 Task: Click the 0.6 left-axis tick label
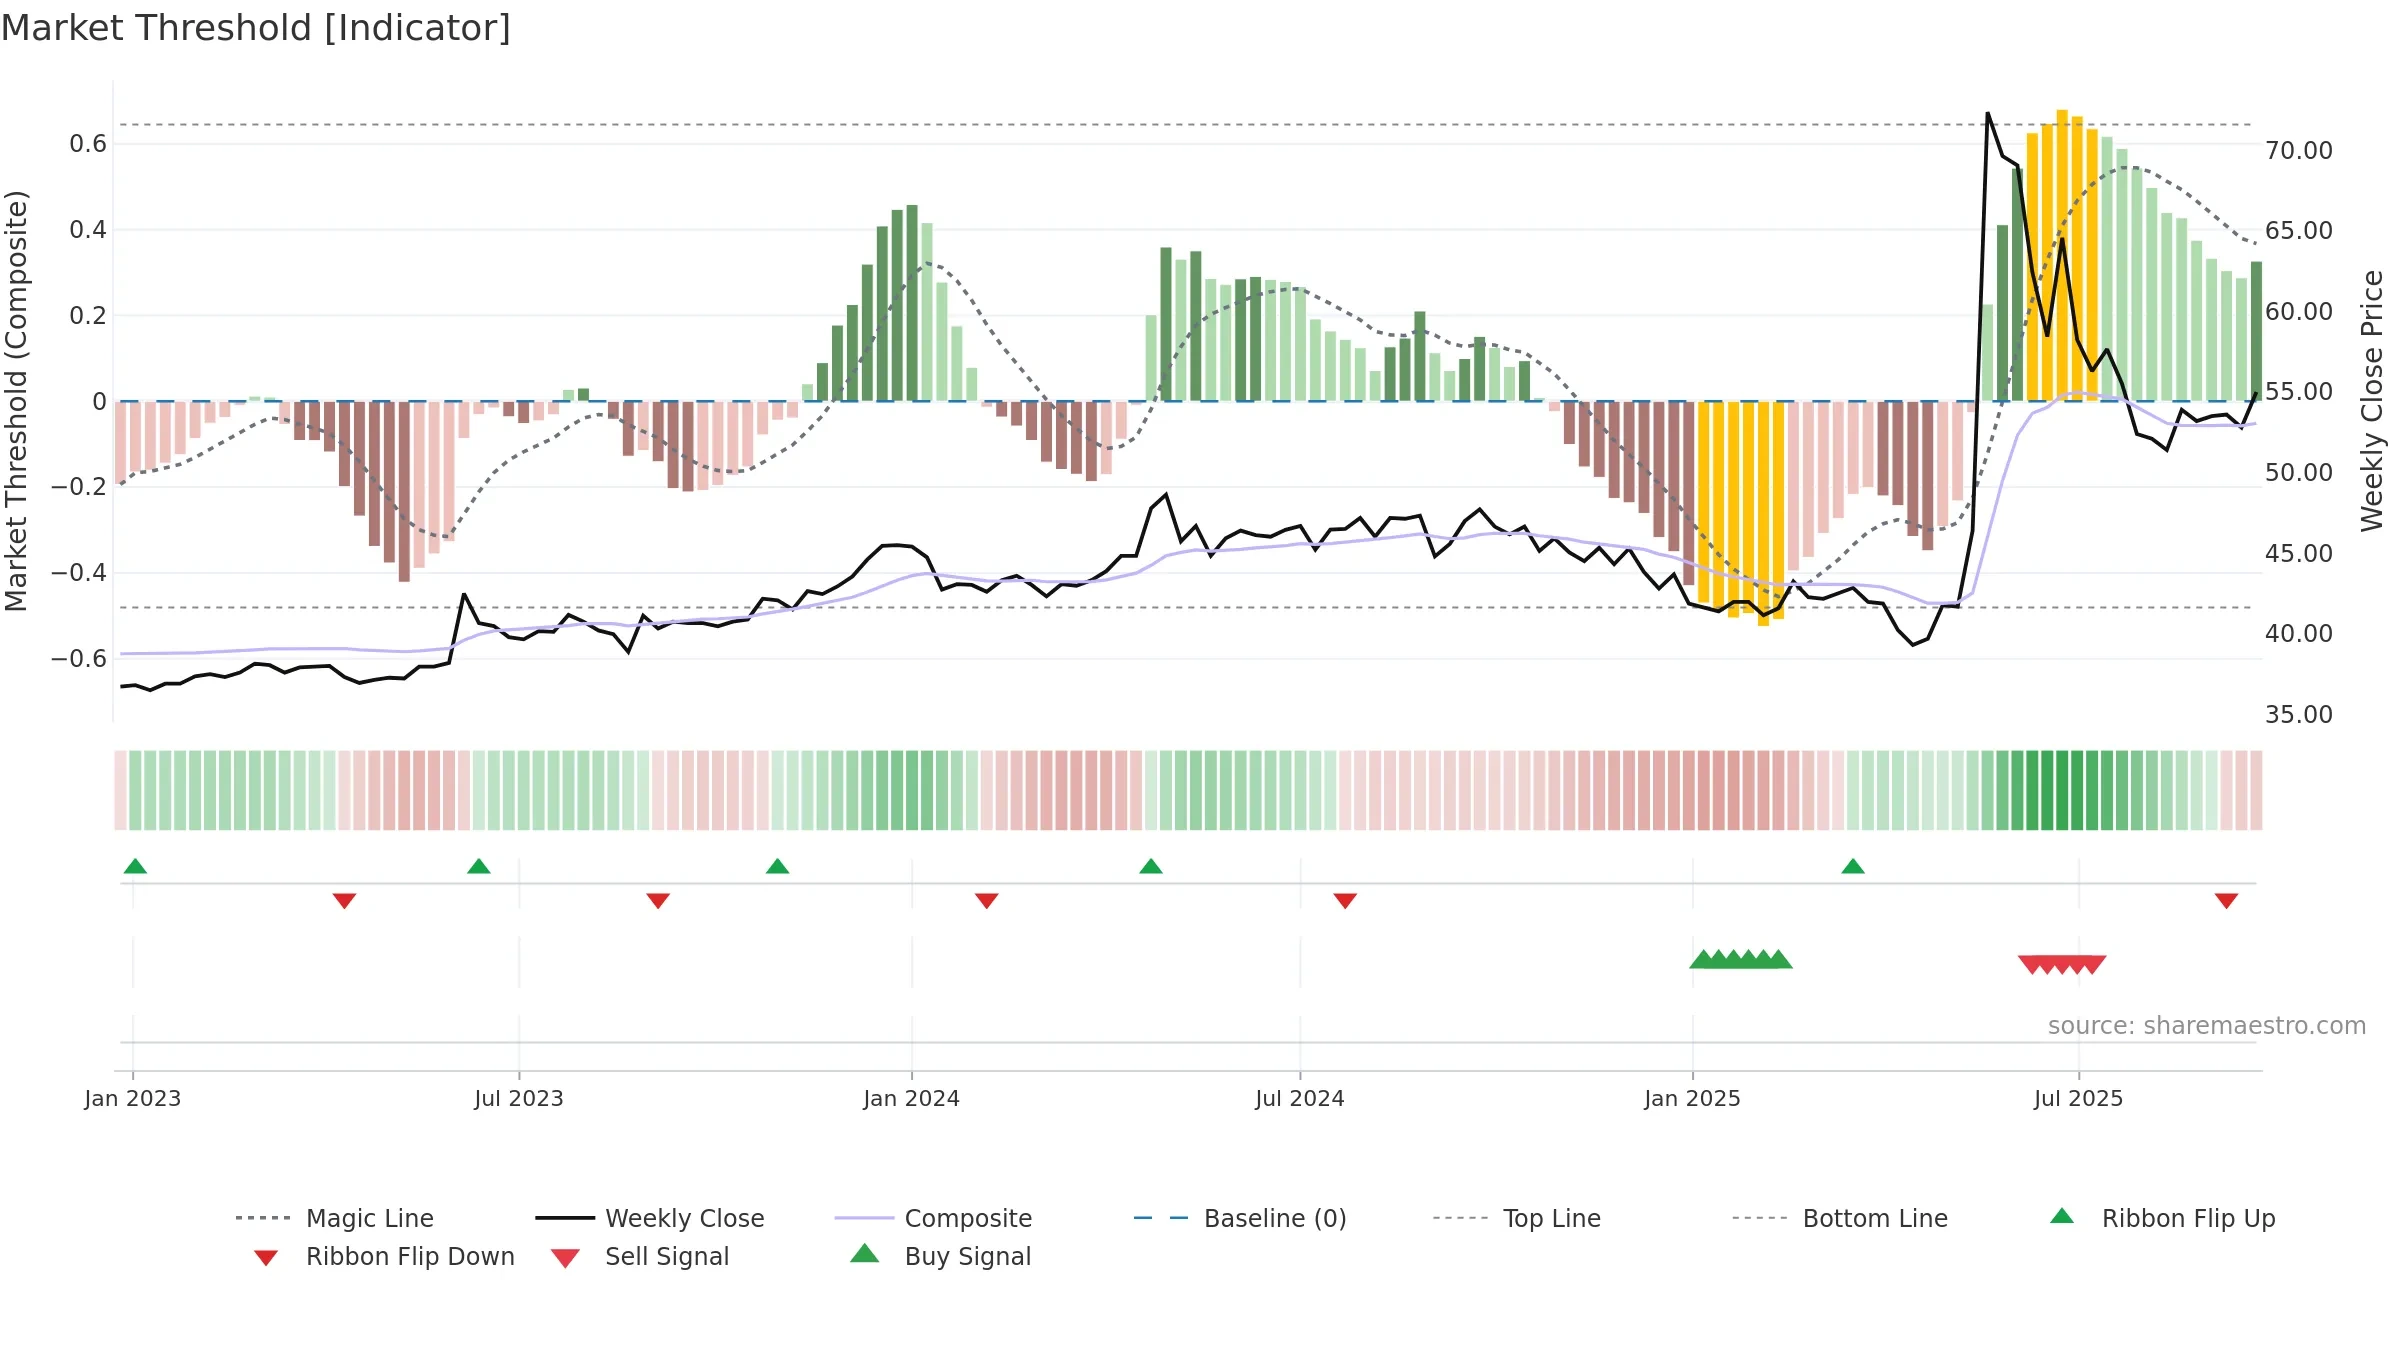(88, 144)
